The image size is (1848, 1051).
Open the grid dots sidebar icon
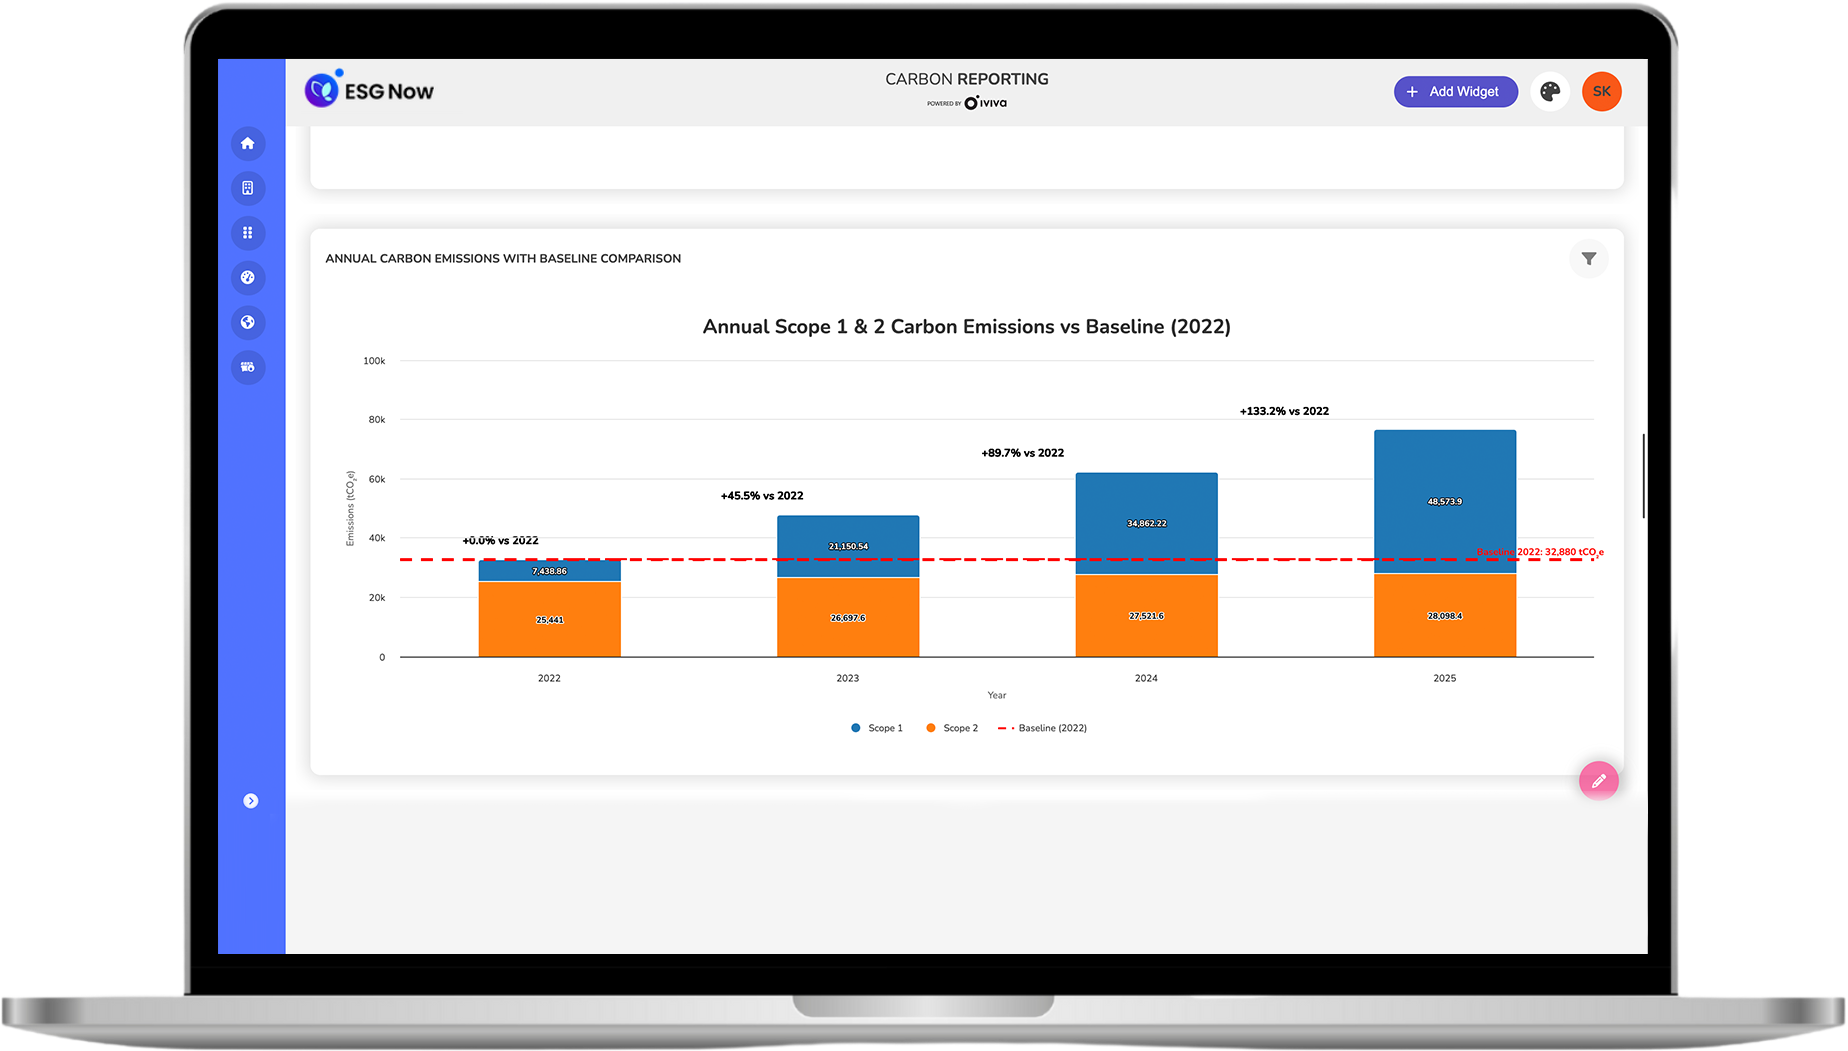coord(248,233)
